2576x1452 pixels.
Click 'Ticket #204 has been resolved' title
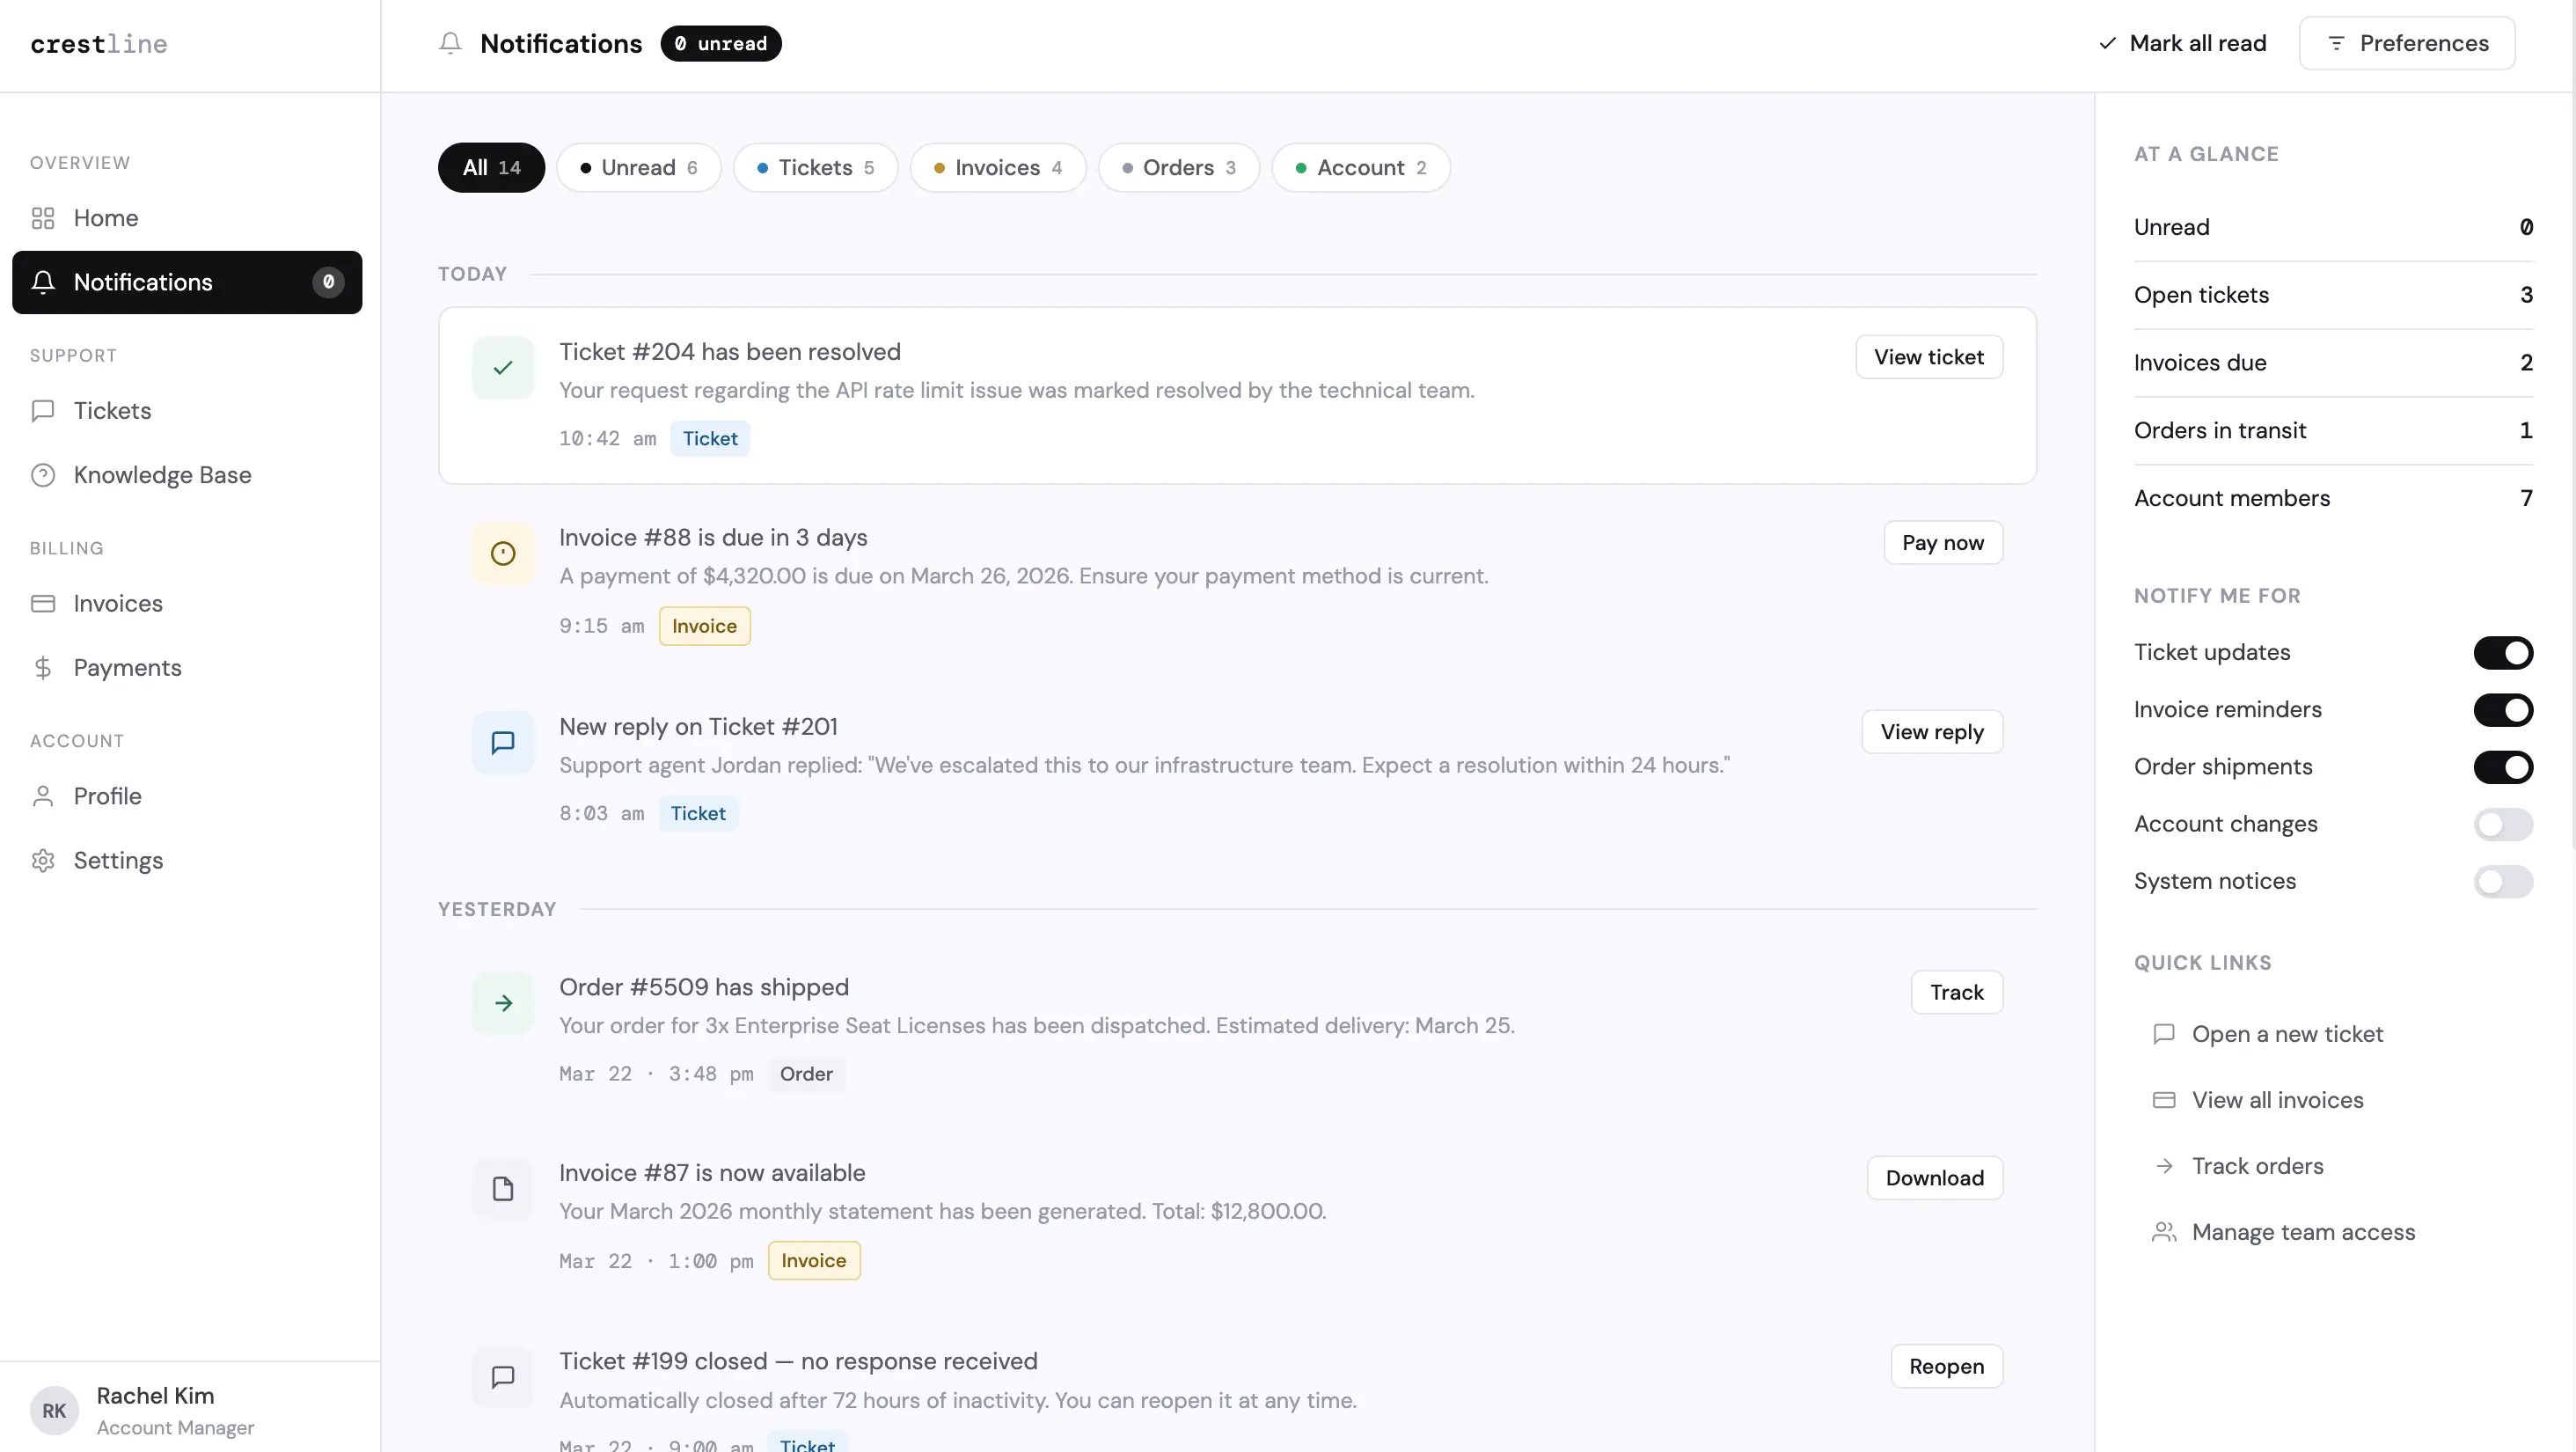point(730,352)
